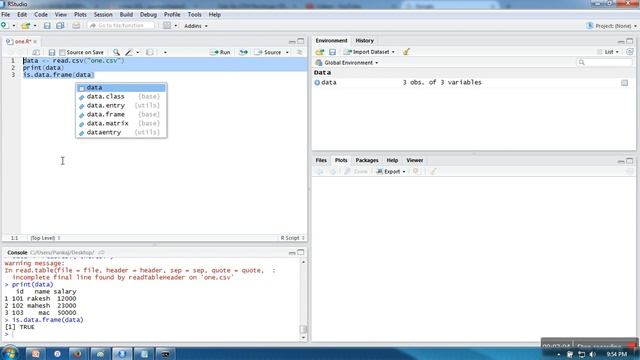
Task: Show one.R in a new window
Action: (36, 52)
